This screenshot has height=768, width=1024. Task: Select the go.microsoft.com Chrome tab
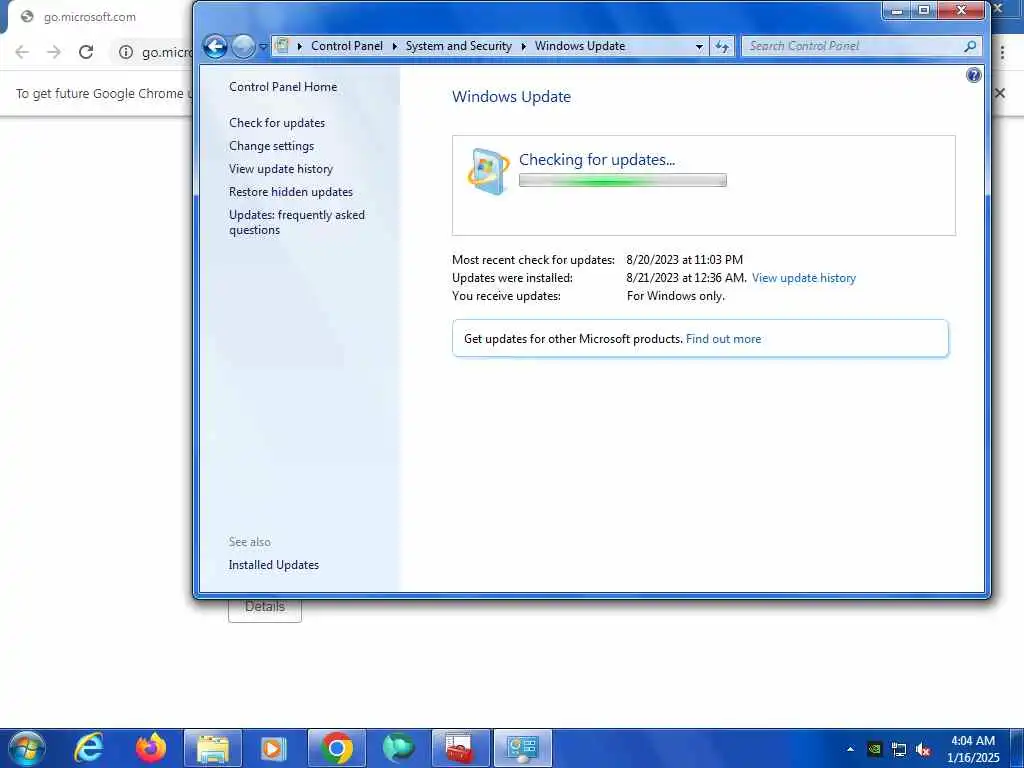pos(89,17)
